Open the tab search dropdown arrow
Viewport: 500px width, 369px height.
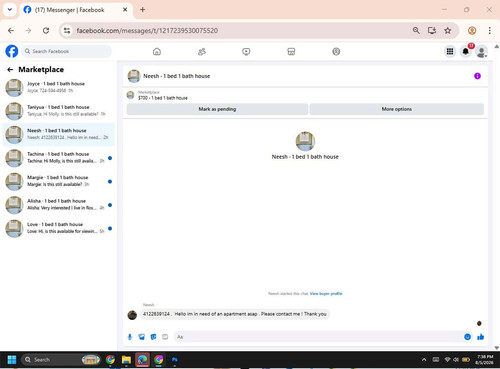10,10
